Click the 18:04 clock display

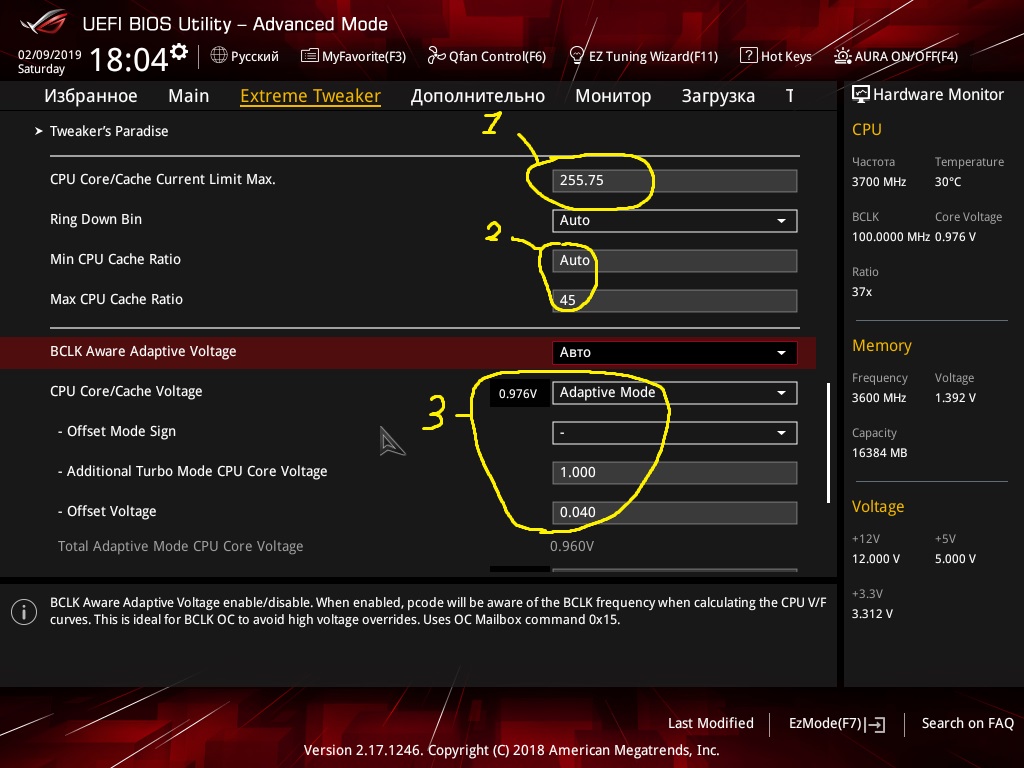129,59
